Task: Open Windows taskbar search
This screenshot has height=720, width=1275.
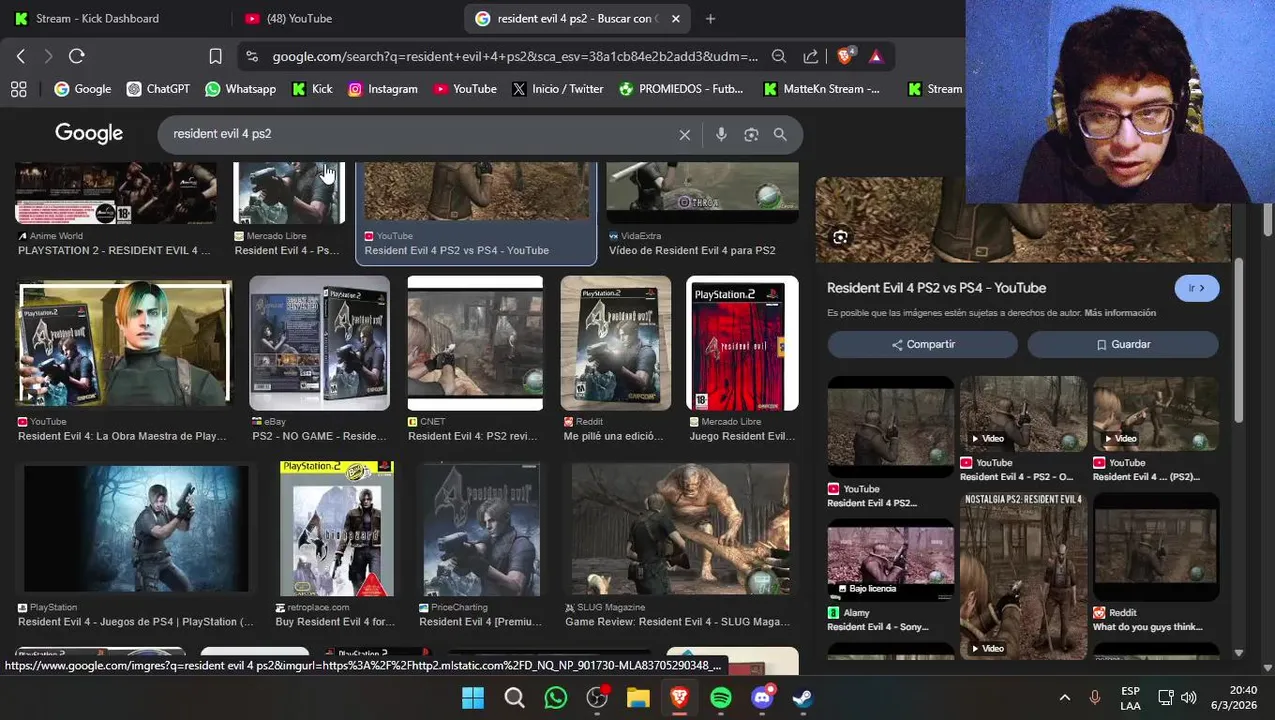Action: [514, 697]
